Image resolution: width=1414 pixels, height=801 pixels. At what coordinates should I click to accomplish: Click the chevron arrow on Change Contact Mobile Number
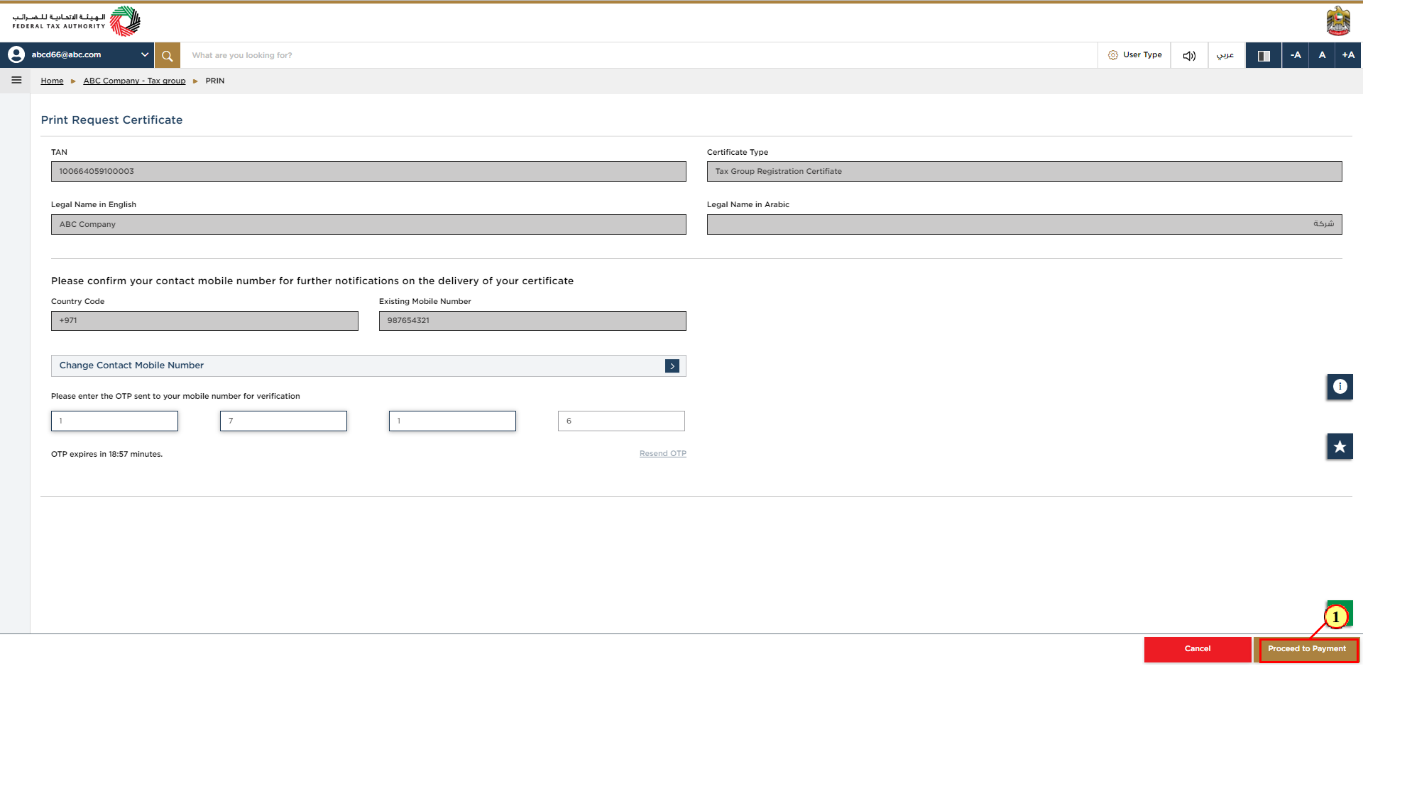pos(672,366)
